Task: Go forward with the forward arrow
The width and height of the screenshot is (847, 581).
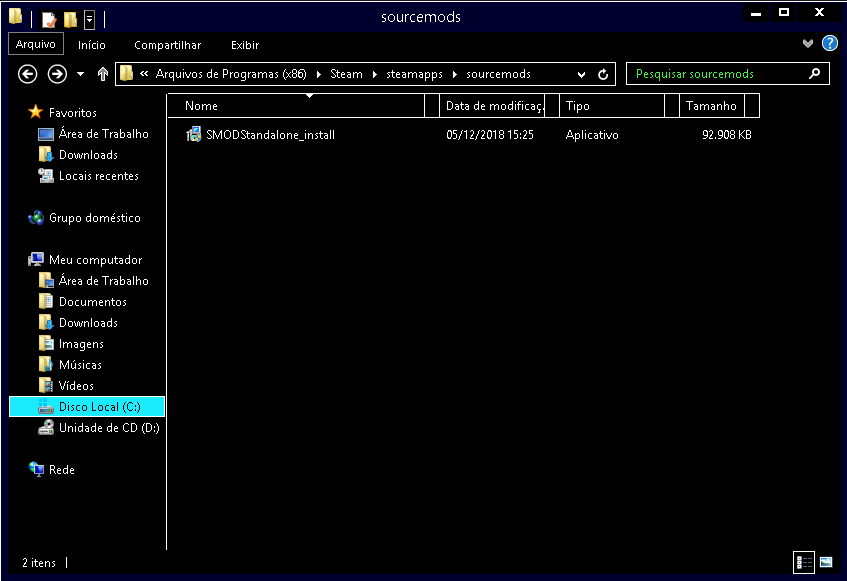Action: tap(57, 74)
